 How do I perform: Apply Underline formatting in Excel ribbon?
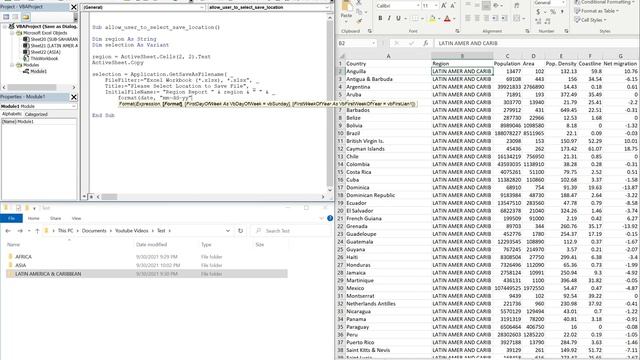[398, 18]
